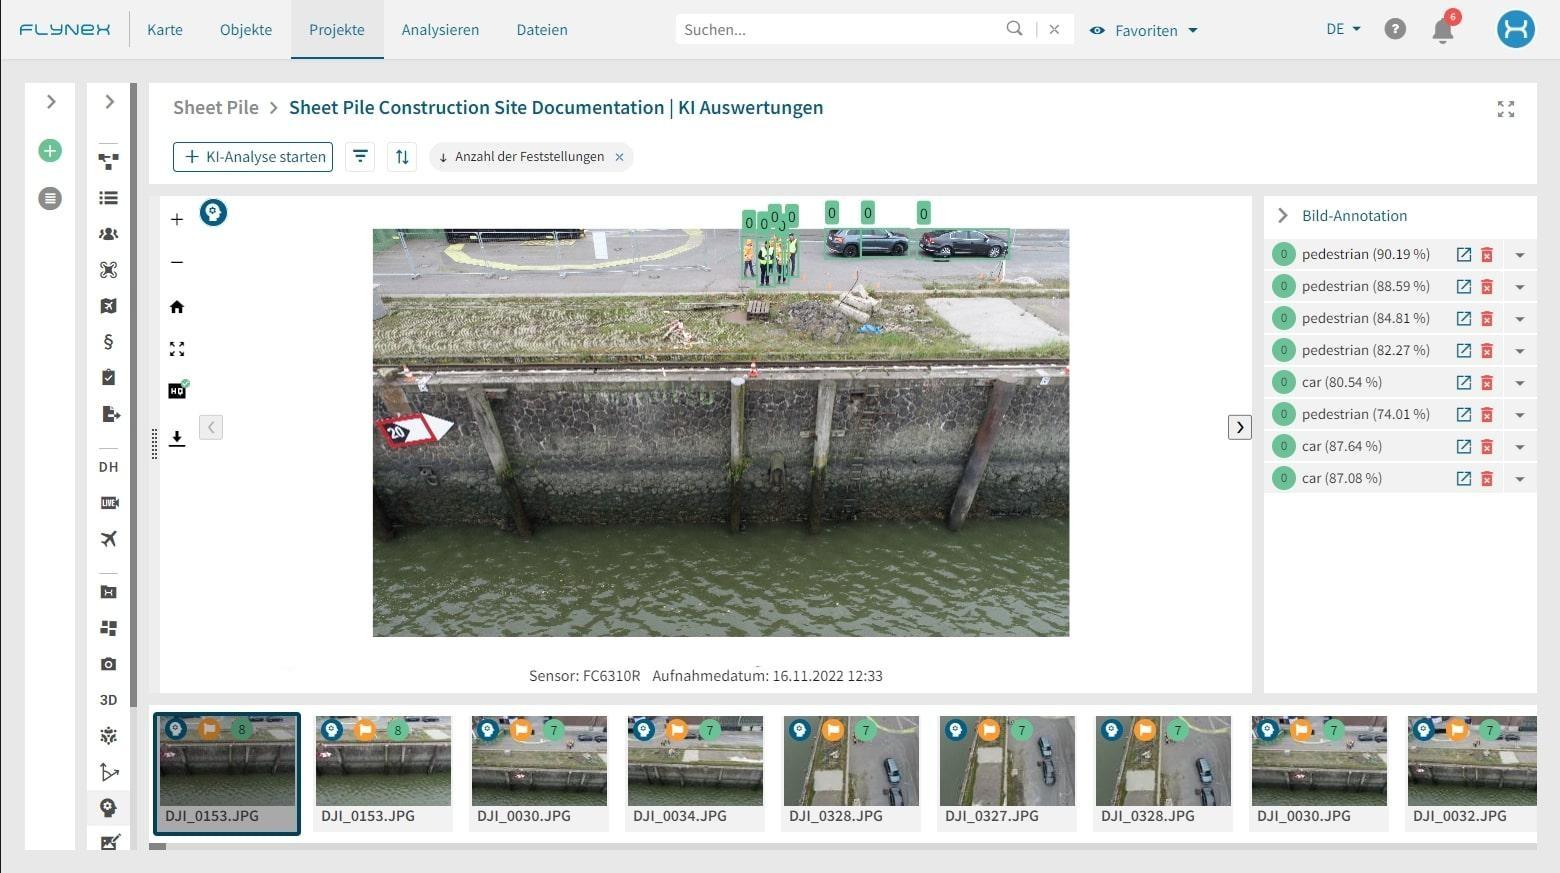
Task: Click the home view reset icon
Action: tap(177, 307)
